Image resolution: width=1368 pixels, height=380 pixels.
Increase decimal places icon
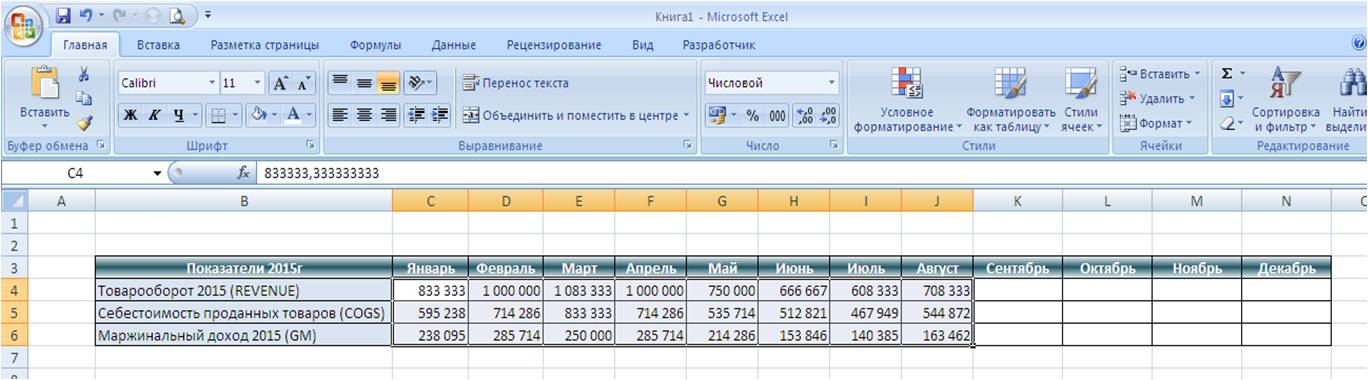click(803, 116)
